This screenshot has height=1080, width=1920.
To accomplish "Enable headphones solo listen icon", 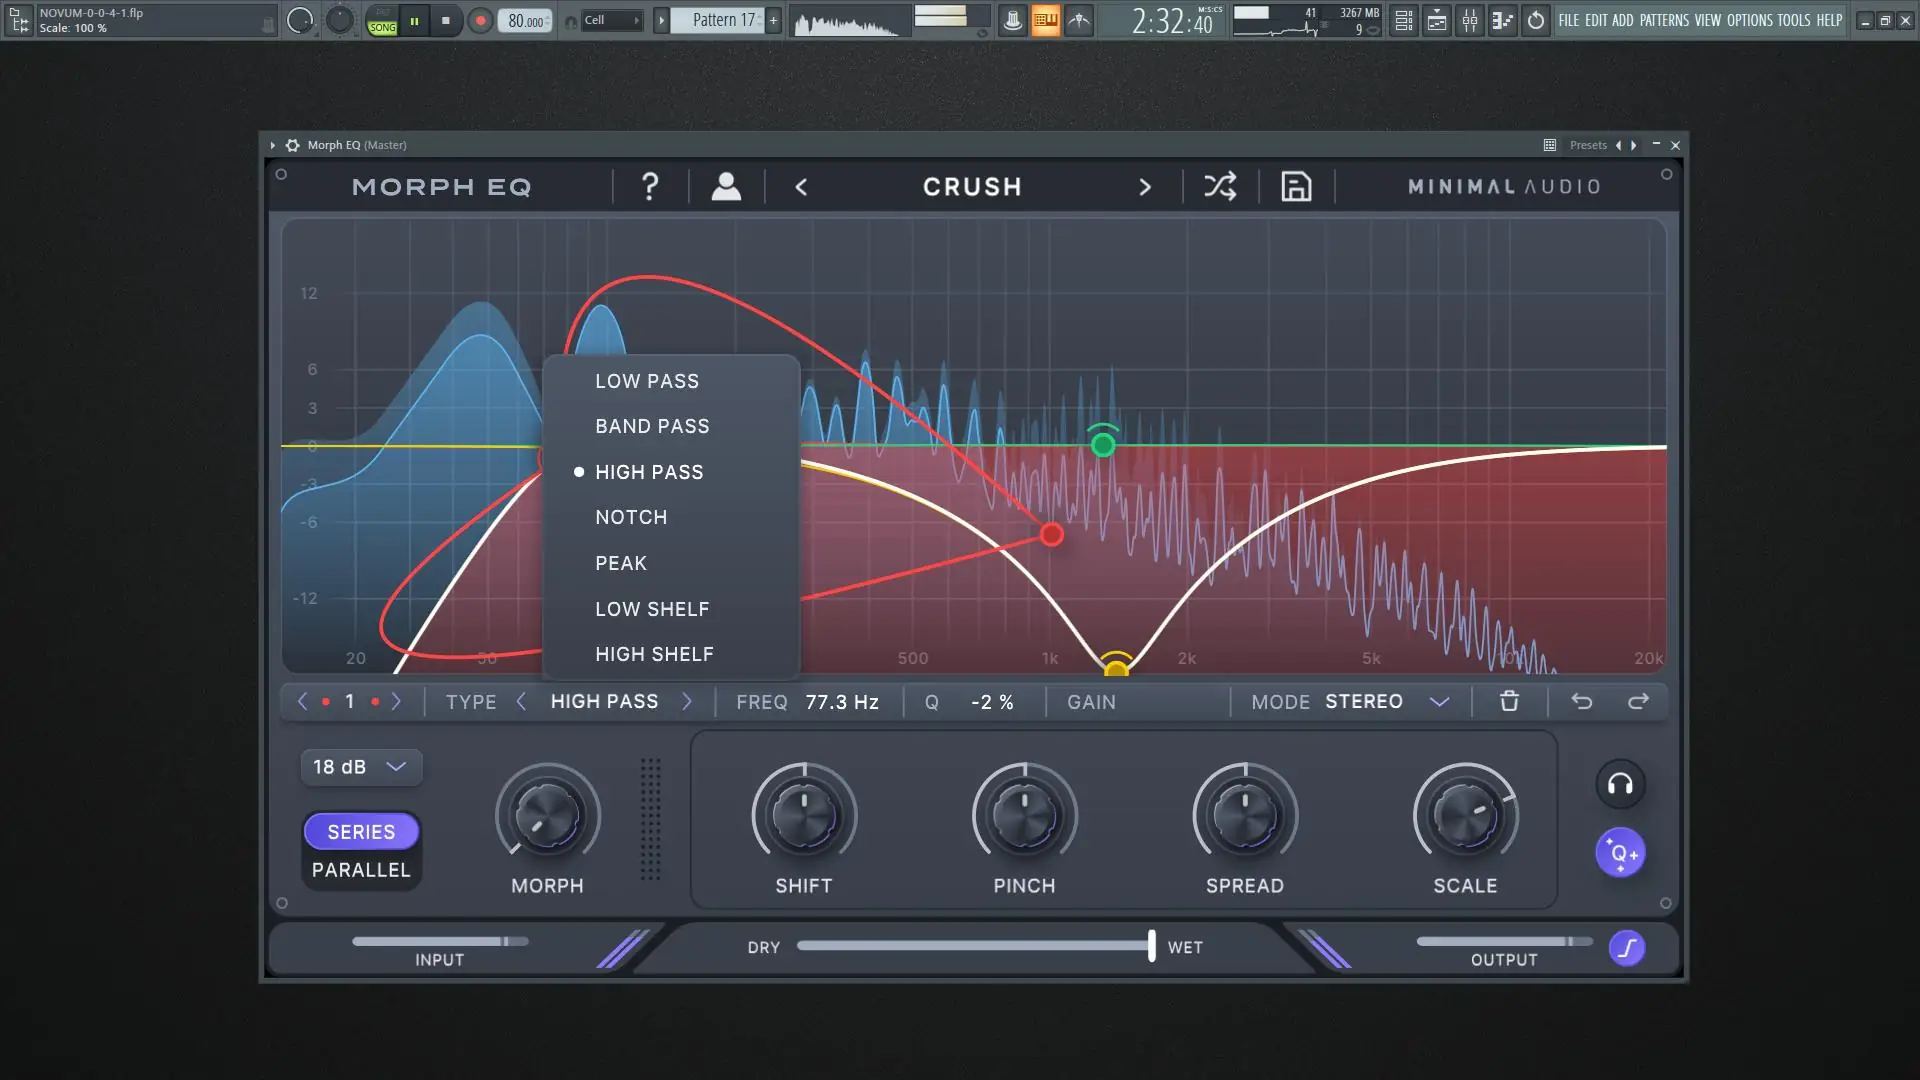I will click(1620, 785).
